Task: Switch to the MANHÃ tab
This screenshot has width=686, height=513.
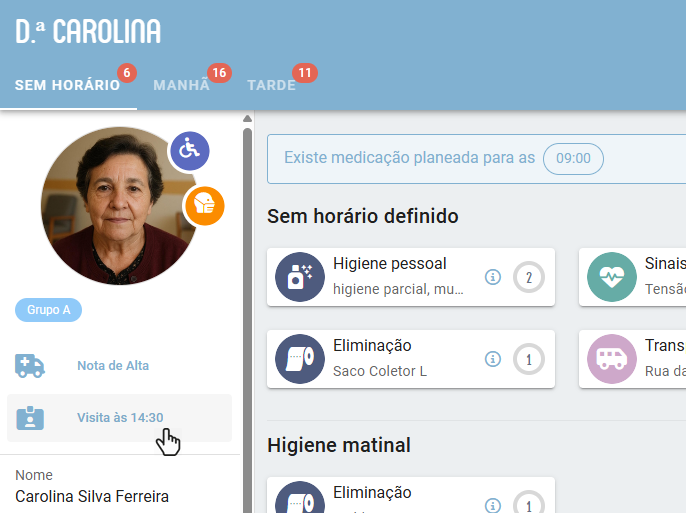Action: point(182,85)
